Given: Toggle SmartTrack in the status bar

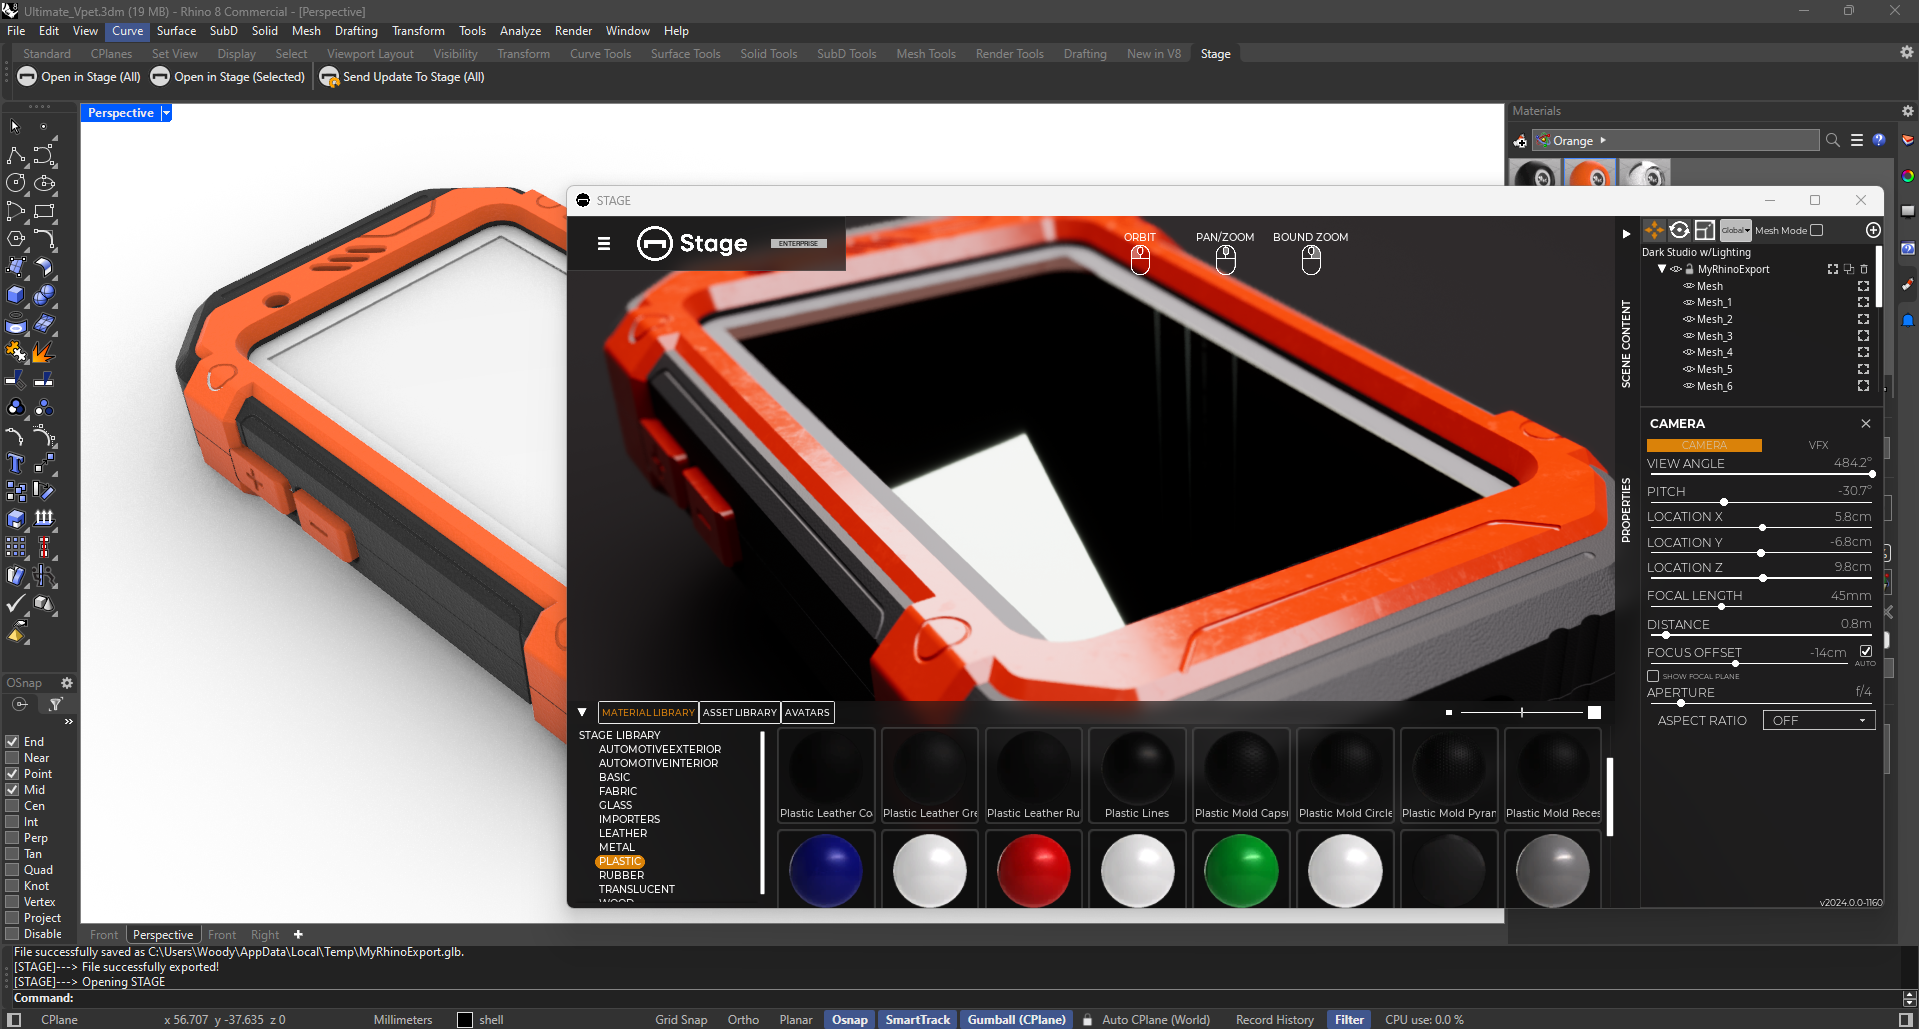Looking at the screenshot, I should (917, 1020).
